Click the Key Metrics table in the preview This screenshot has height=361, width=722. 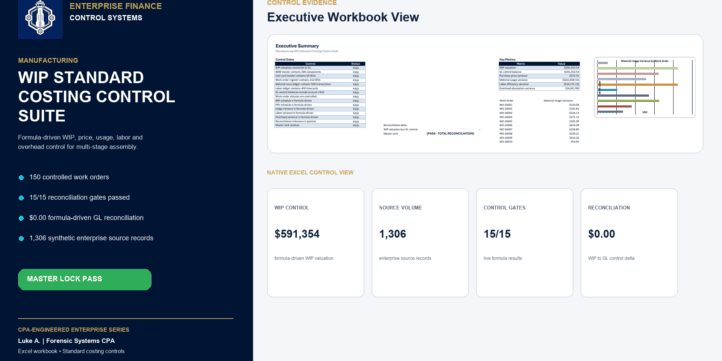539,76
